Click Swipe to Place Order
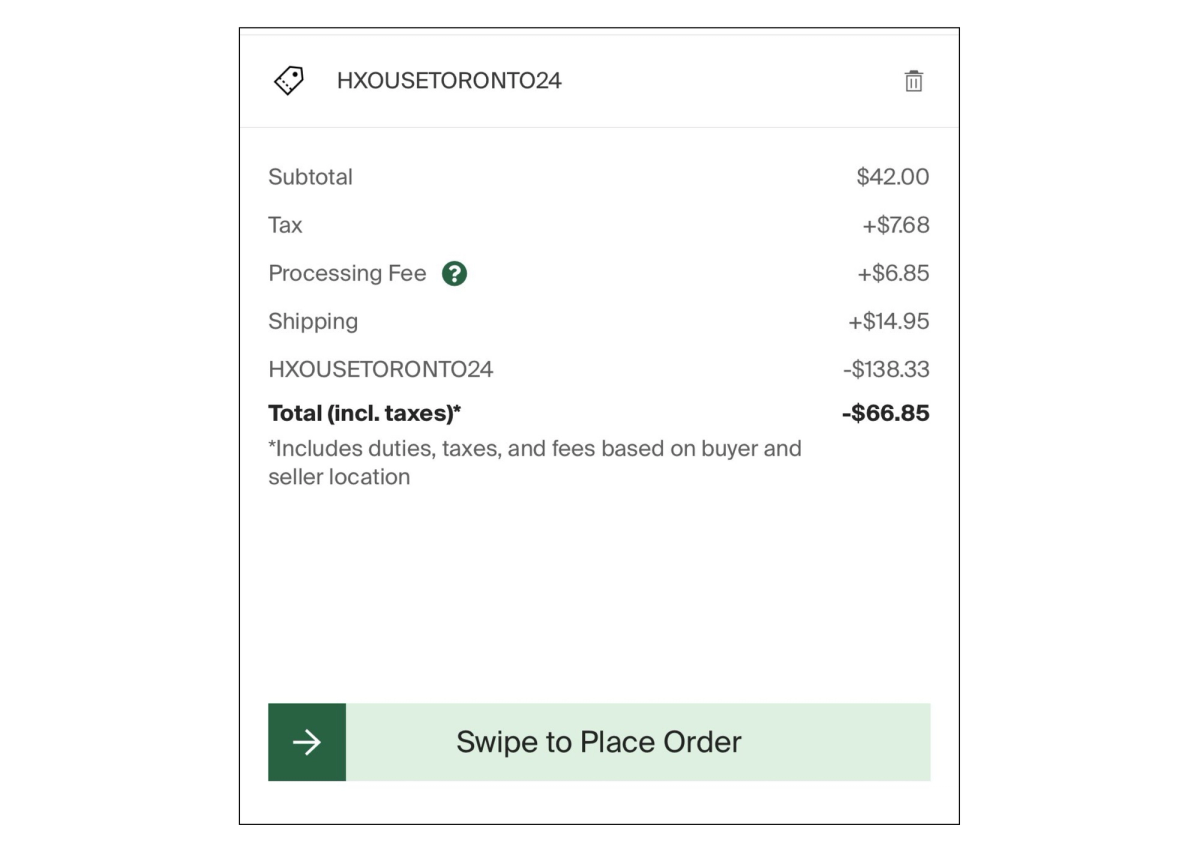The image size is (1200, 852). pyautogui.click(x=598, y=742)
